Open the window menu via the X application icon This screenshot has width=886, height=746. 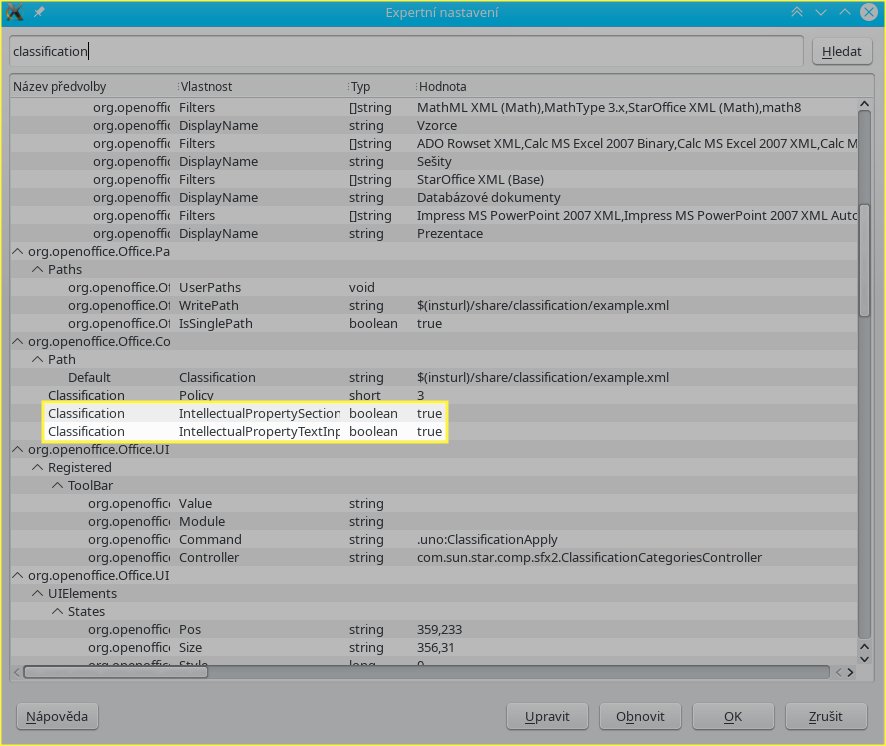coord(14,12)
